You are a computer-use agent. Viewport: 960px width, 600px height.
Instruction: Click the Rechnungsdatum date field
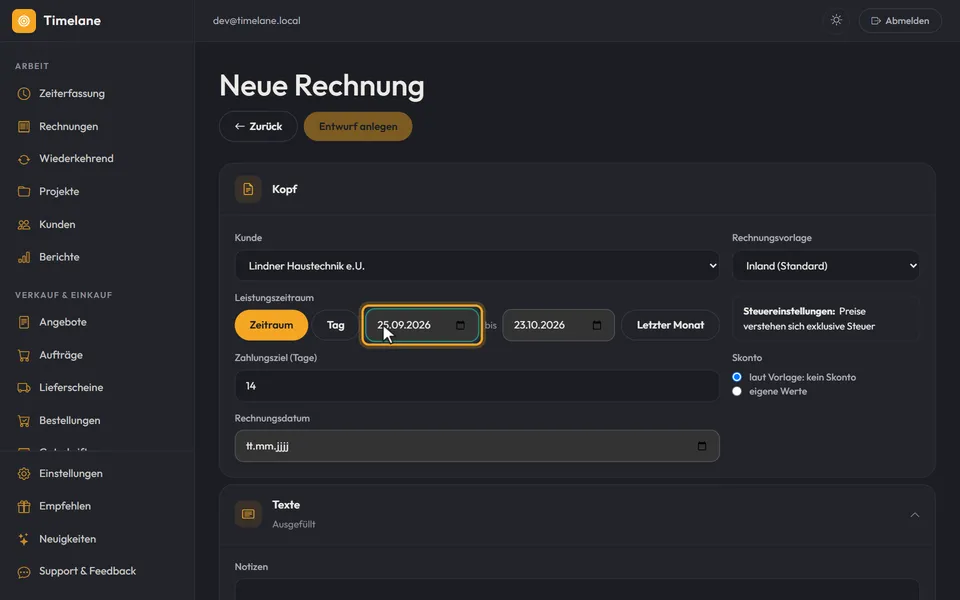pos(477,446)
